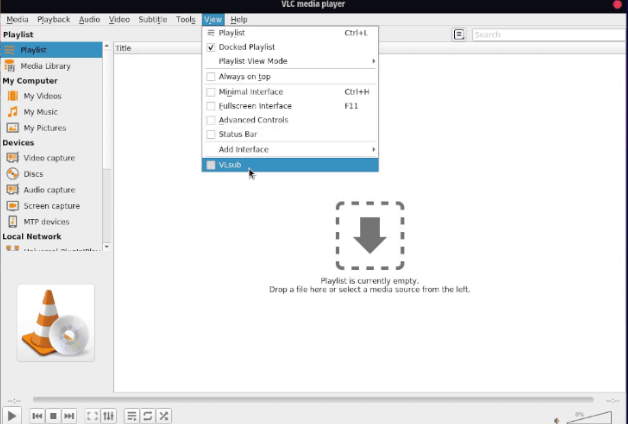Open My Pictures sidebar item

click(51, 128)
